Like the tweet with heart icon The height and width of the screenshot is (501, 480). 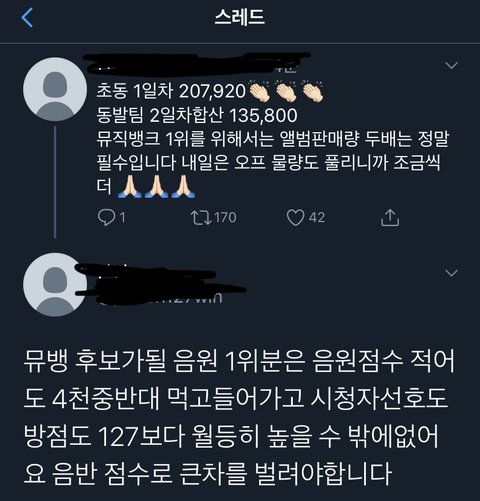295,218
